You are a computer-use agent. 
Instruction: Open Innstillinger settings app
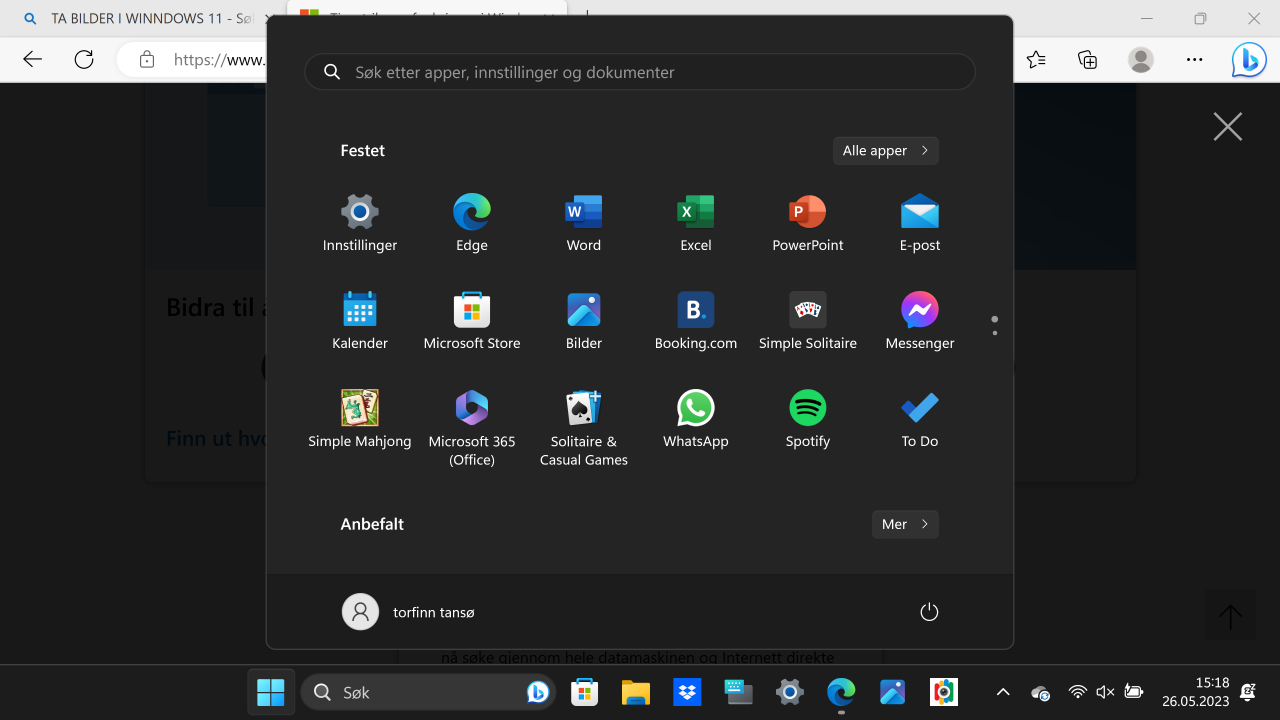point(360,223)
